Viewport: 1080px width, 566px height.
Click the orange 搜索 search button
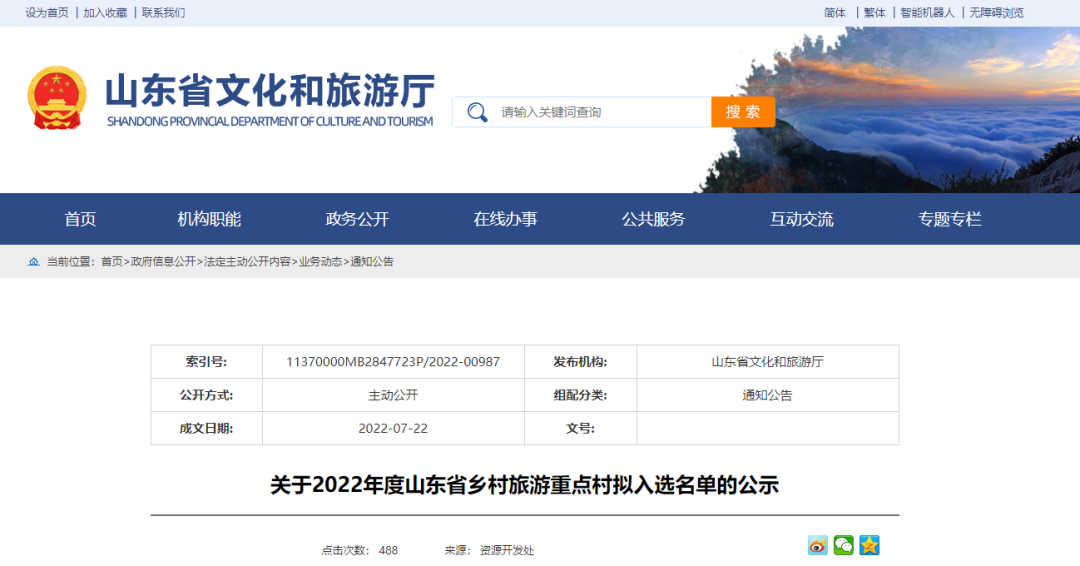coord(742,112)
